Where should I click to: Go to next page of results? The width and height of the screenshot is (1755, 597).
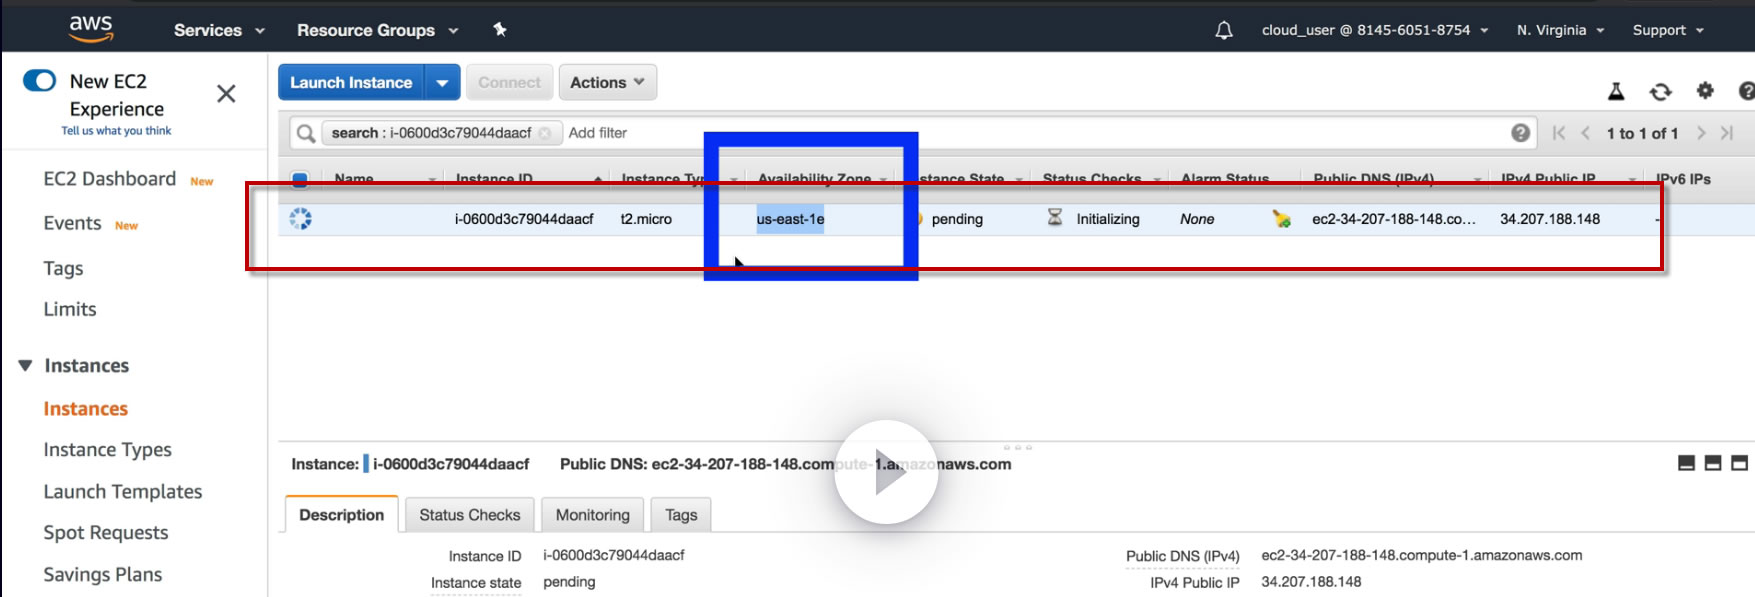click(1701, 133)
